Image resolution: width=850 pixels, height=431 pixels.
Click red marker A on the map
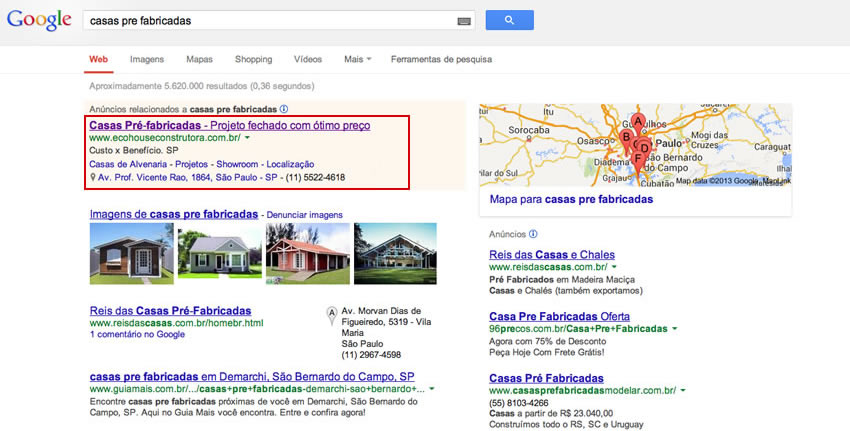point(638,122)
